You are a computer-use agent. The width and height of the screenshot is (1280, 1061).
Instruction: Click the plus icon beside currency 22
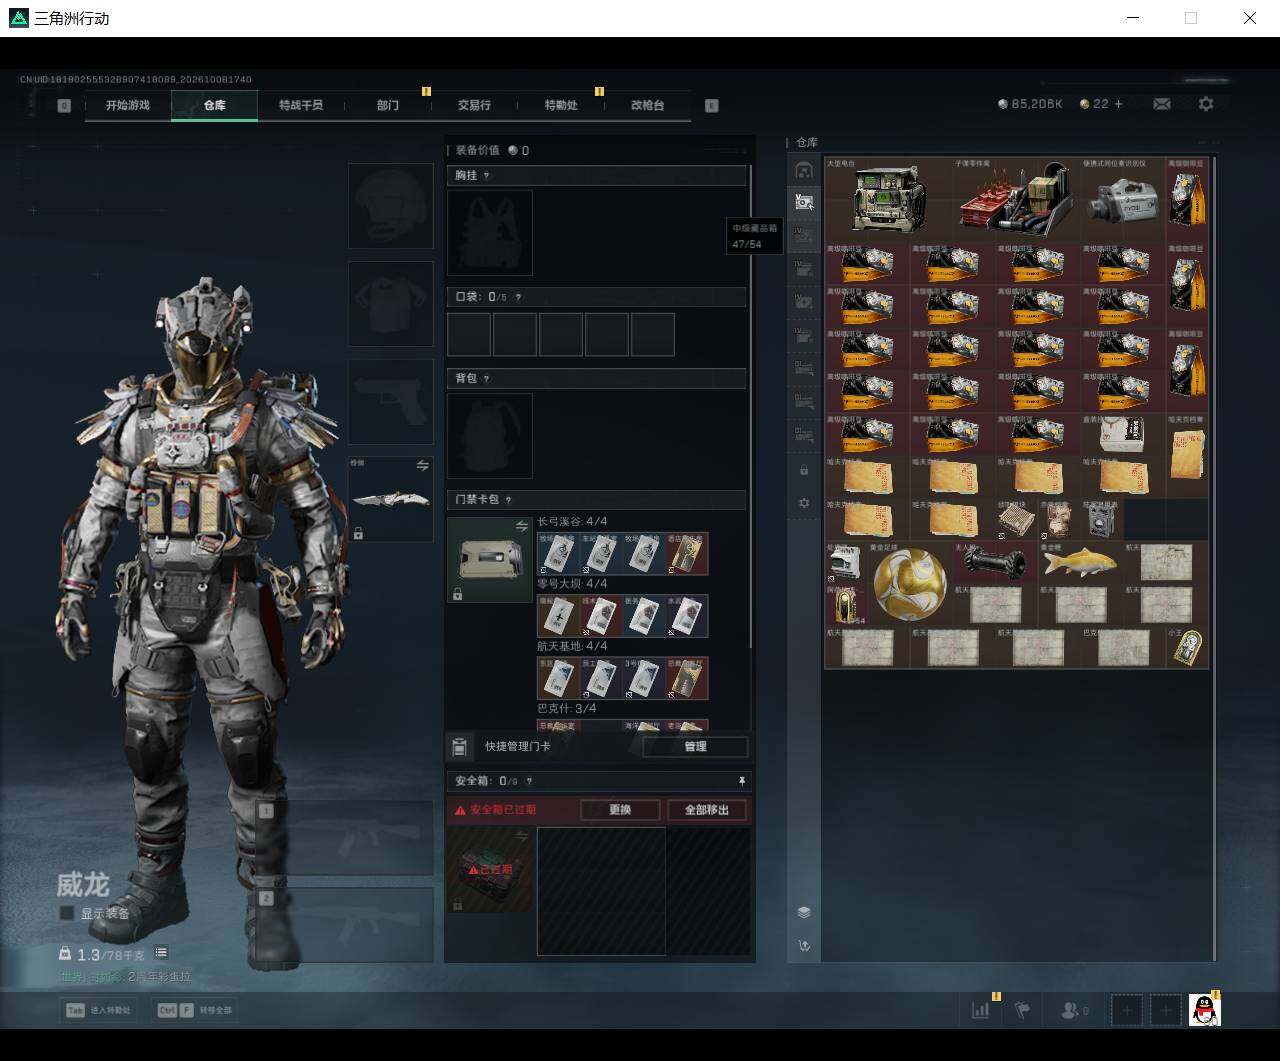tap(1118, 104)
